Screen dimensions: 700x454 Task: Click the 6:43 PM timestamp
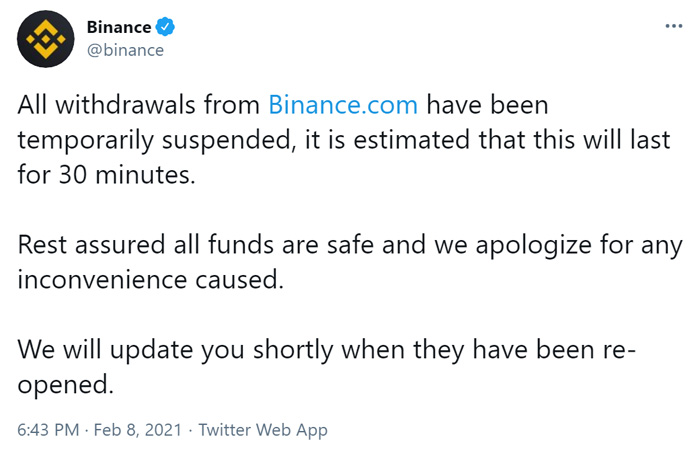[x=45, y=430]
